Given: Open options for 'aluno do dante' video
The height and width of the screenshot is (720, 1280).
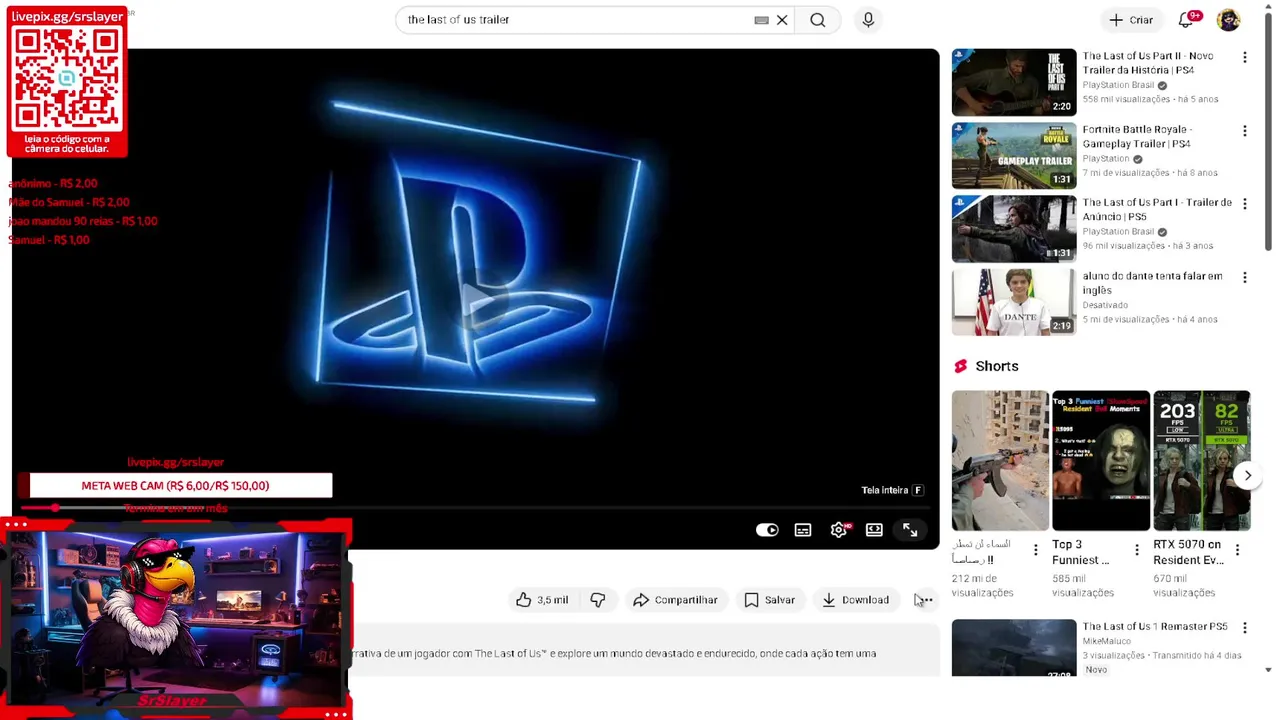Looking at the screenshot, I should point(1245,277).
